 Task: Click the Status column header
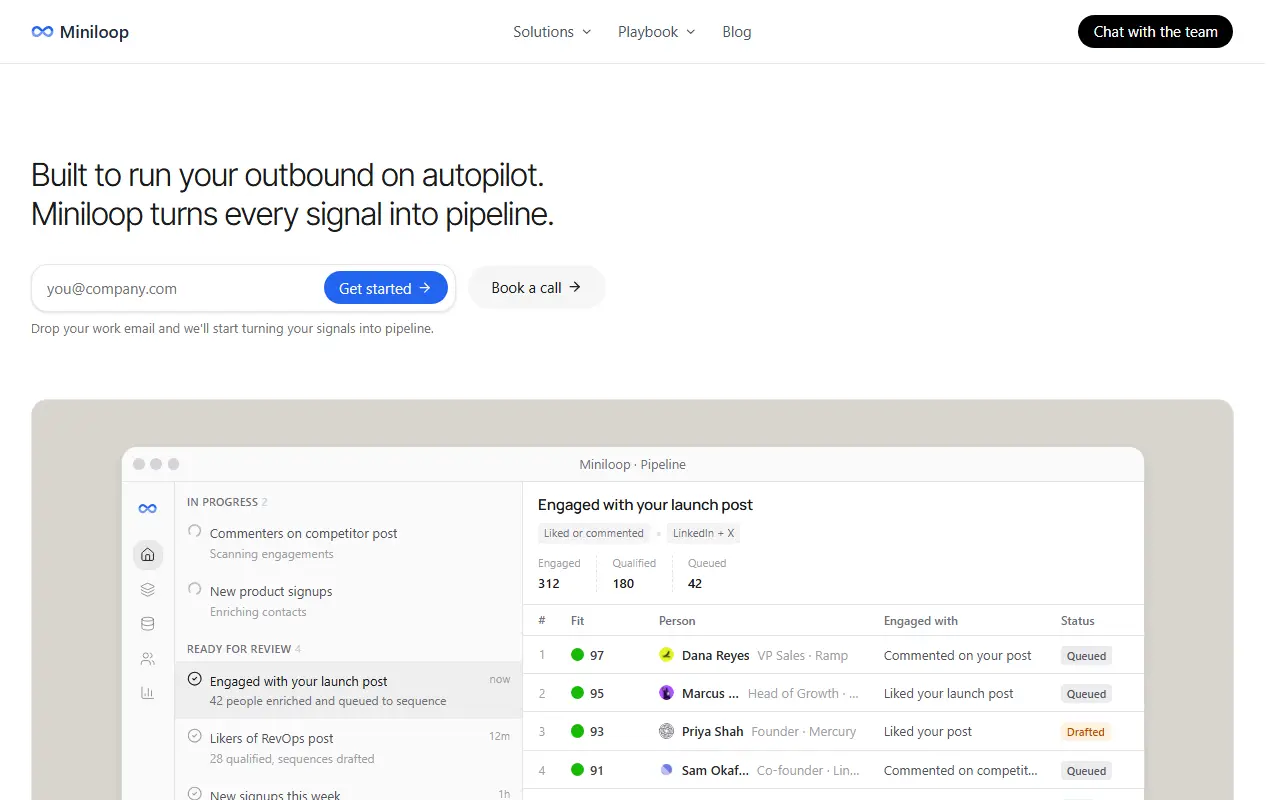1078,621
